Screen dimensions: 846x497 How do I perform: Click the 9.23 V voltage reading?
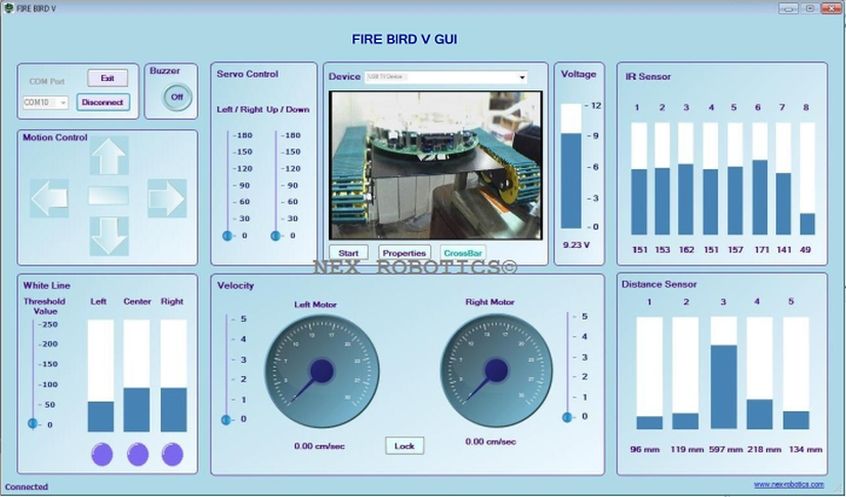click(576, 245)
